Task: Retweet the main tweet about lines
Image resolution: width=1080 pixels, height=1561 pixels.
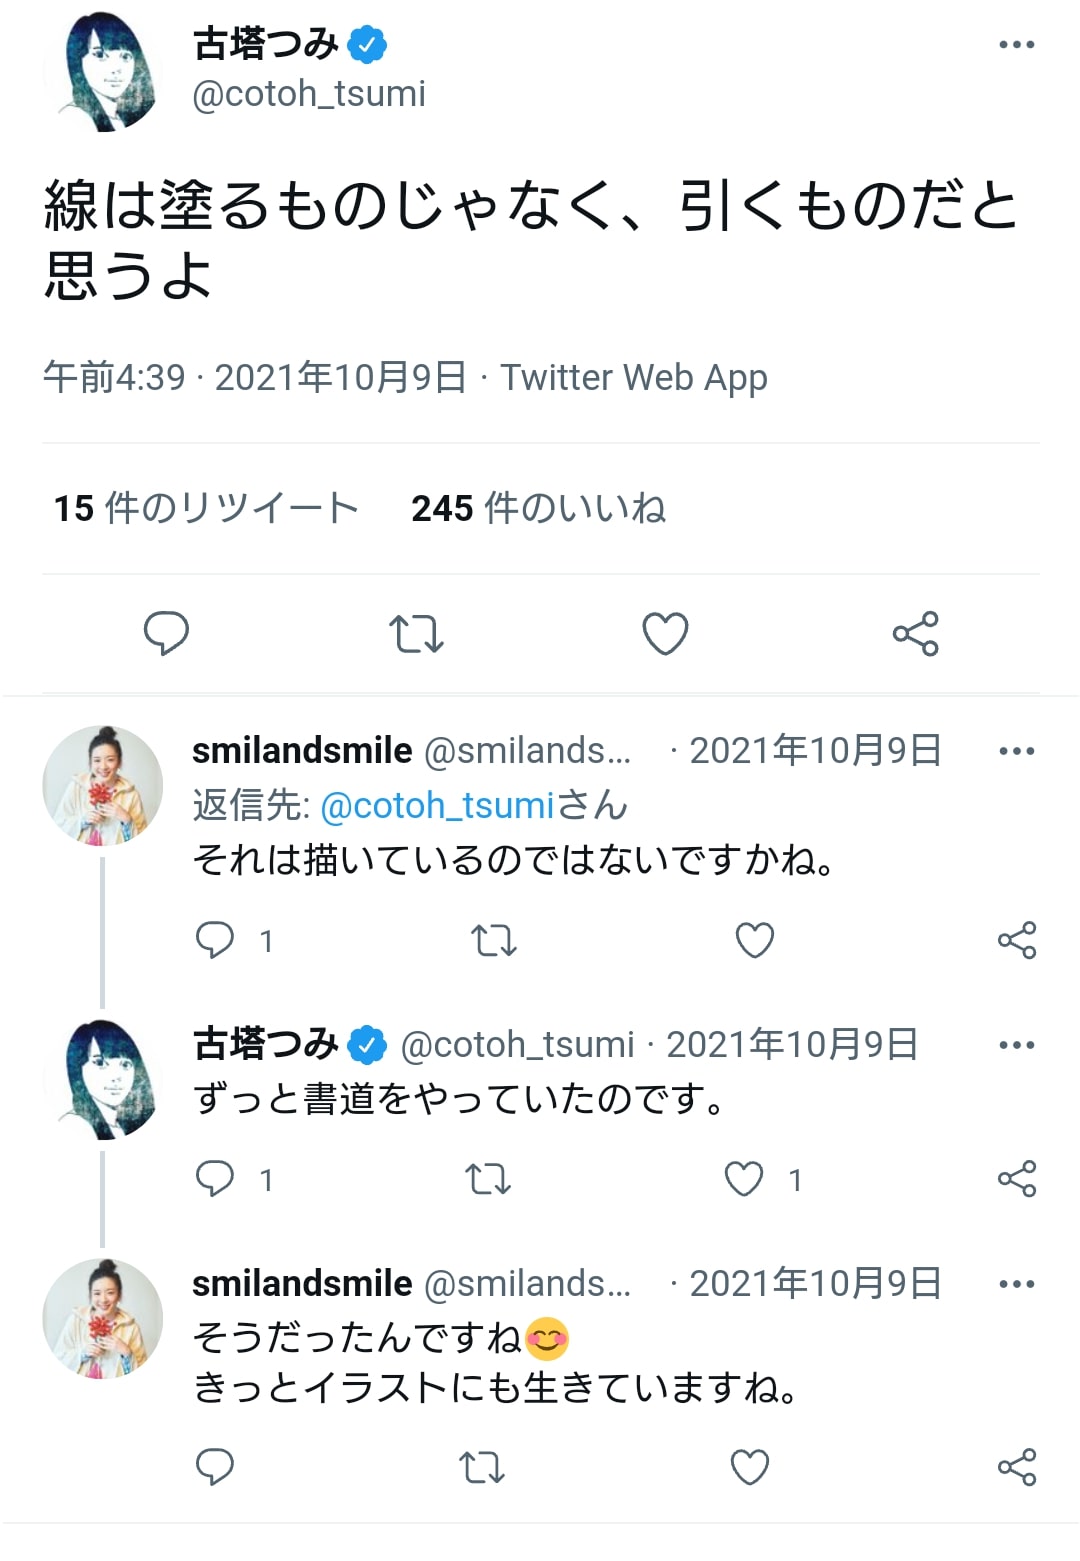Action: (x=416, y=633)
